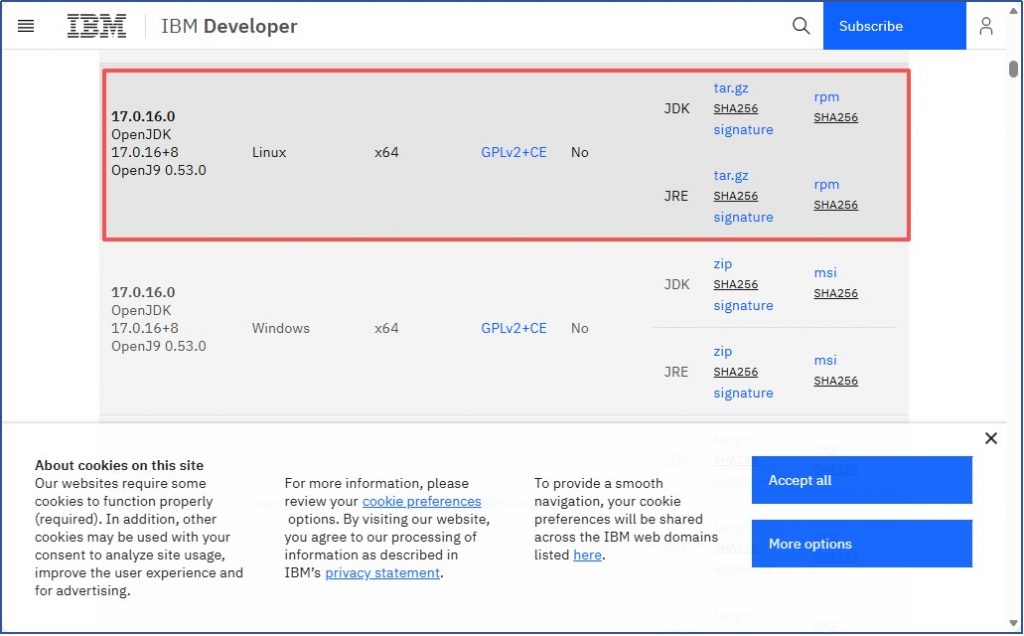Click the IBM Developer site title
The width and height of the screenshot is (1024, 636).
coord(229,26)
